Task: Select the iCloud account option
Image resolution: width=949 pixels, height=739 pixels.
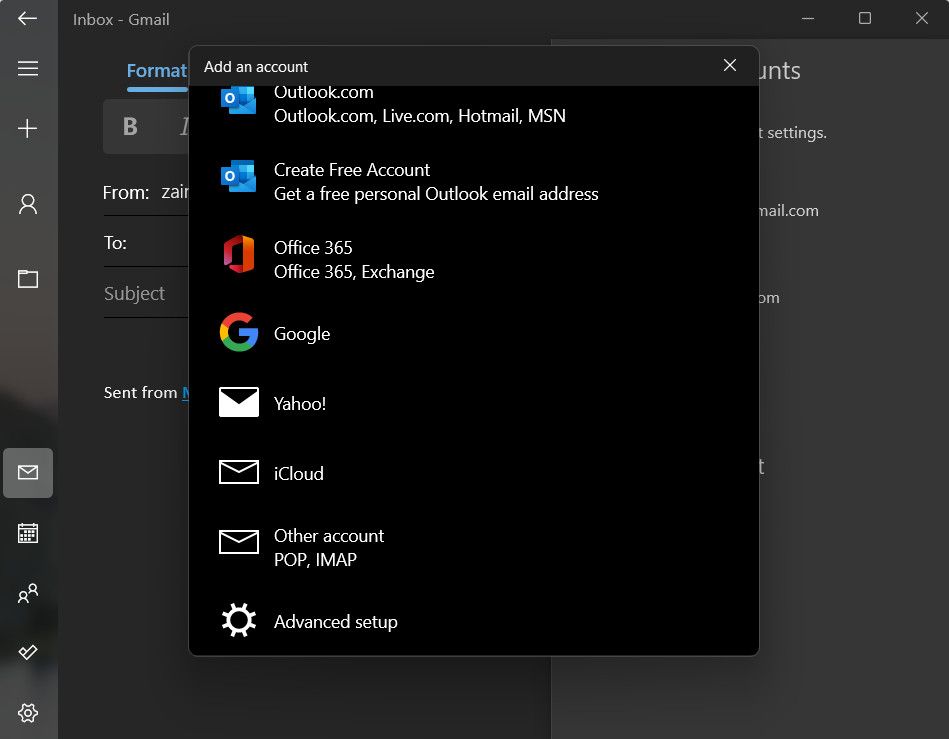Action: (474, 473)
